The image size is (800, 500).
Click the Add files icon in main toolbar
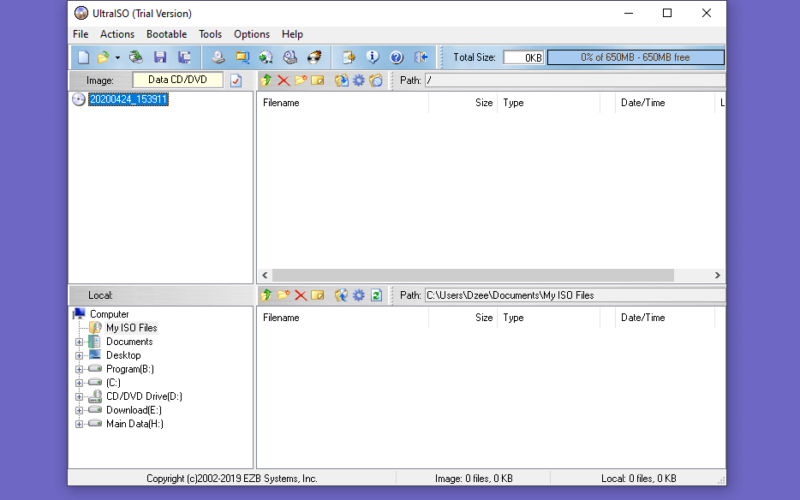[x=348, y=57]
